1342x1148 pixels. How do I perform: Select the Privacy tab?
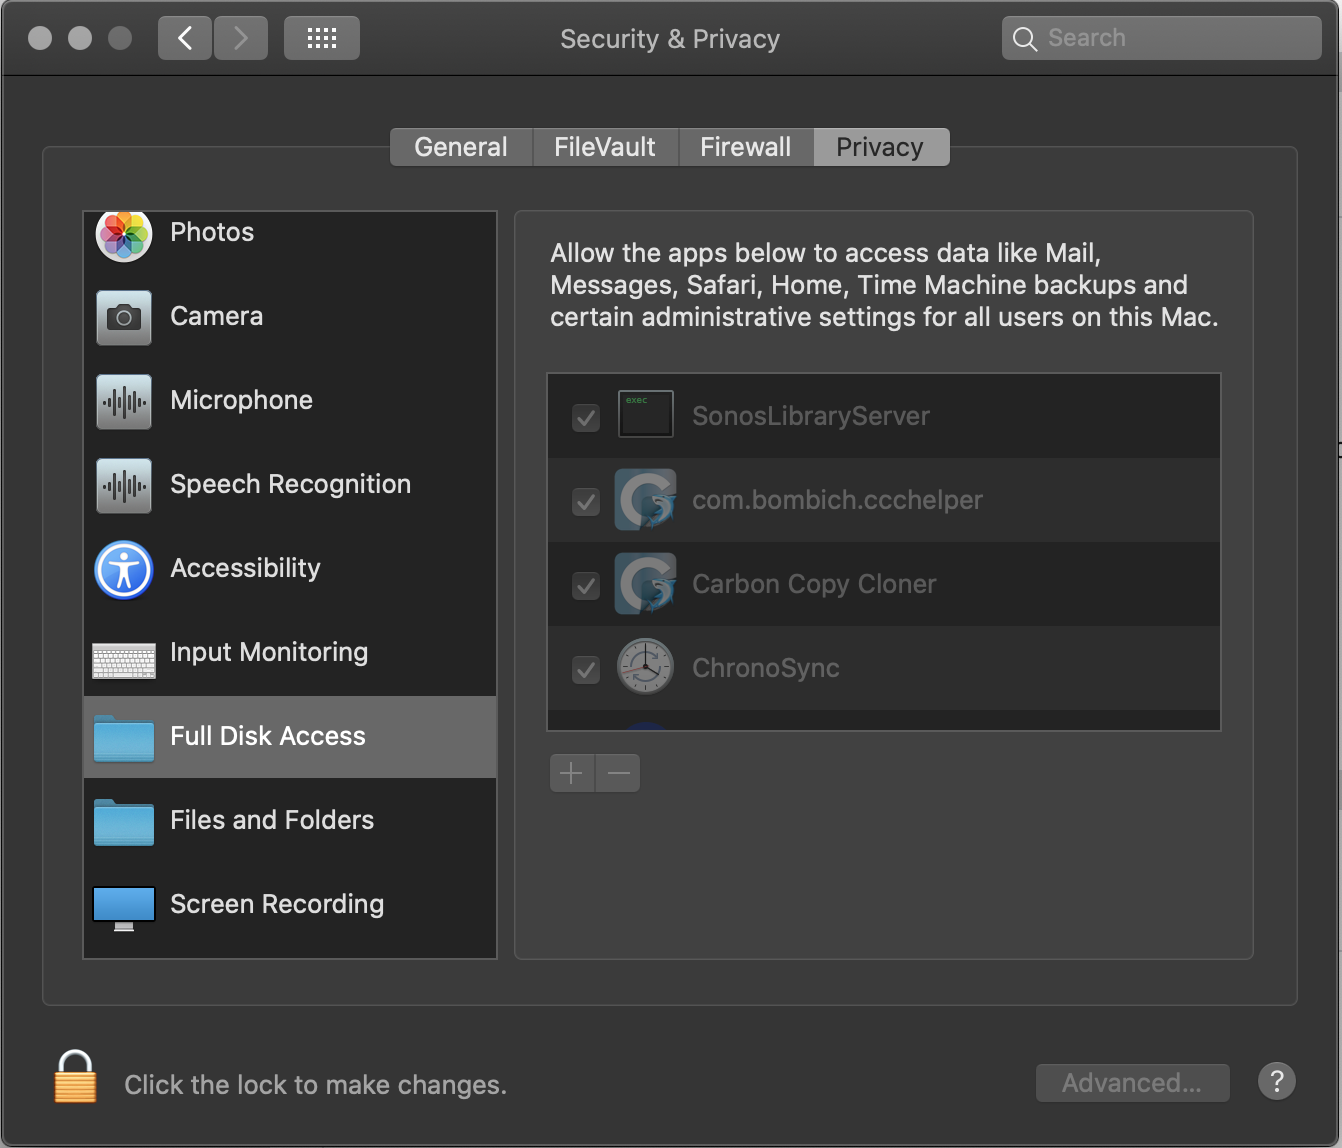tap(880, 147)
